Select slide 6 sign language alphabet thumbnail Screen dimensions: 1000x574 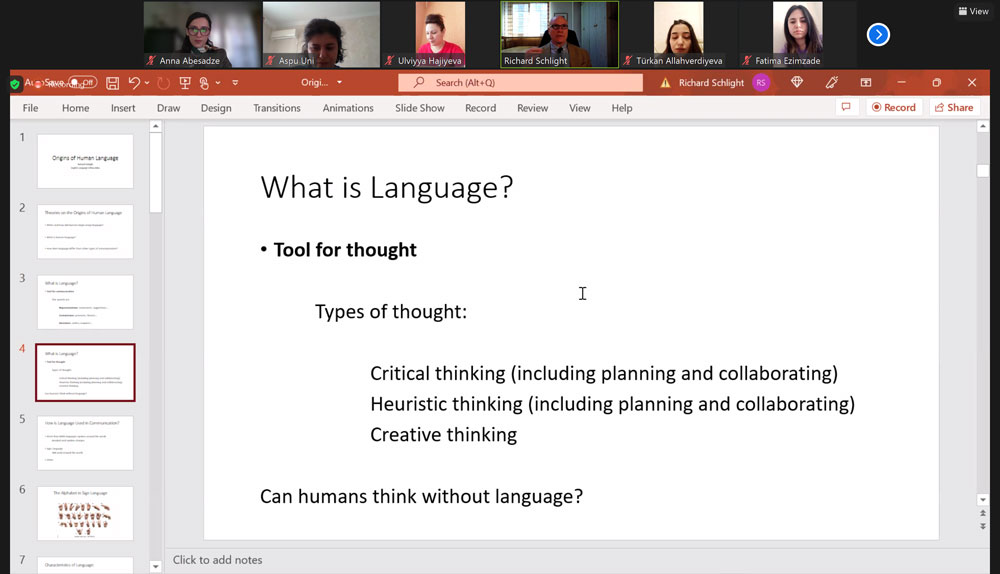[85, 514]
